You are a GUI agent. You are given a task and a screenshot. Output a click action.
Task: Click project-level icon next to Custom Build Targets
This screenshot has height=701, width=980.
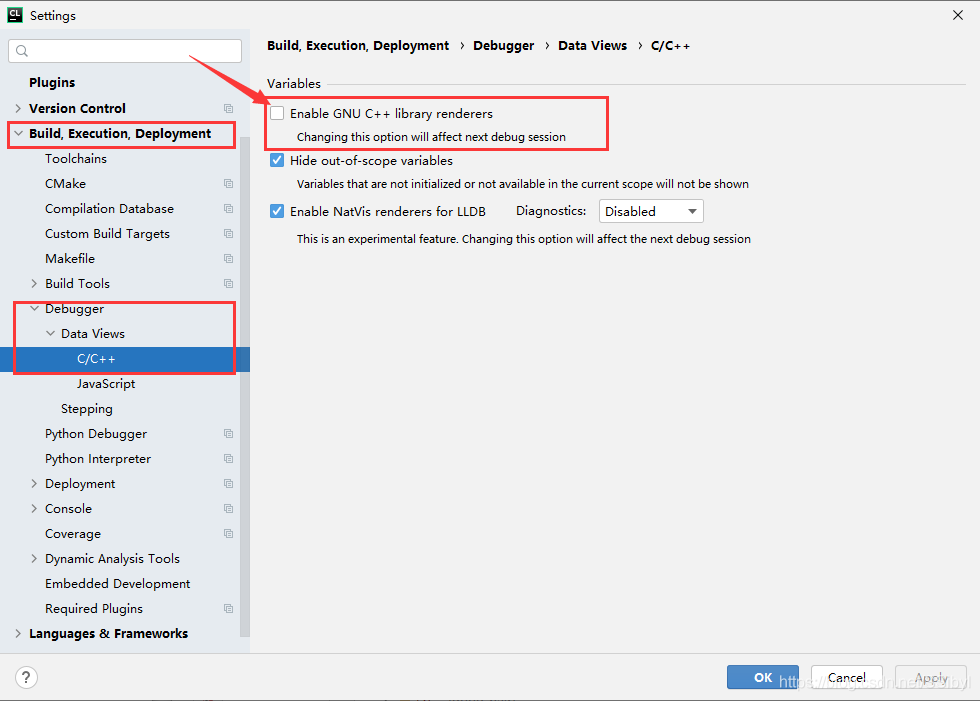(x=229, y=234)
